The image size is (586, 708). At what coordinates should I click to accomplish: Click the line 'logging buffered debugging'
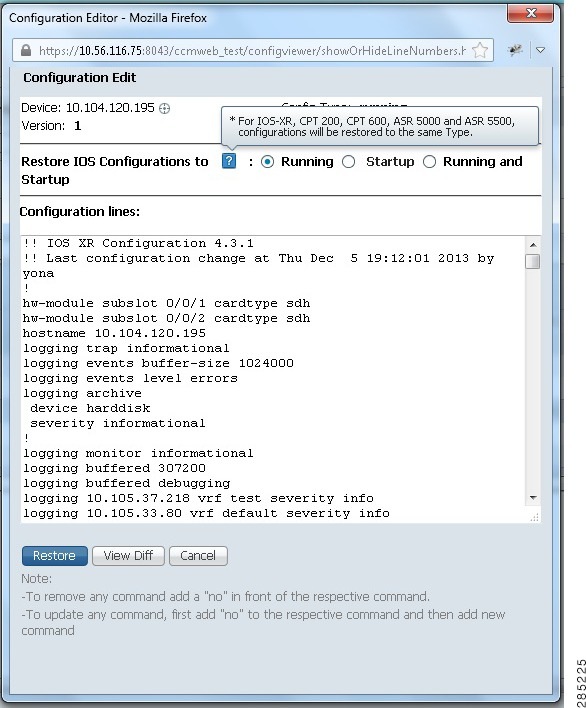(x=126, y=483)
